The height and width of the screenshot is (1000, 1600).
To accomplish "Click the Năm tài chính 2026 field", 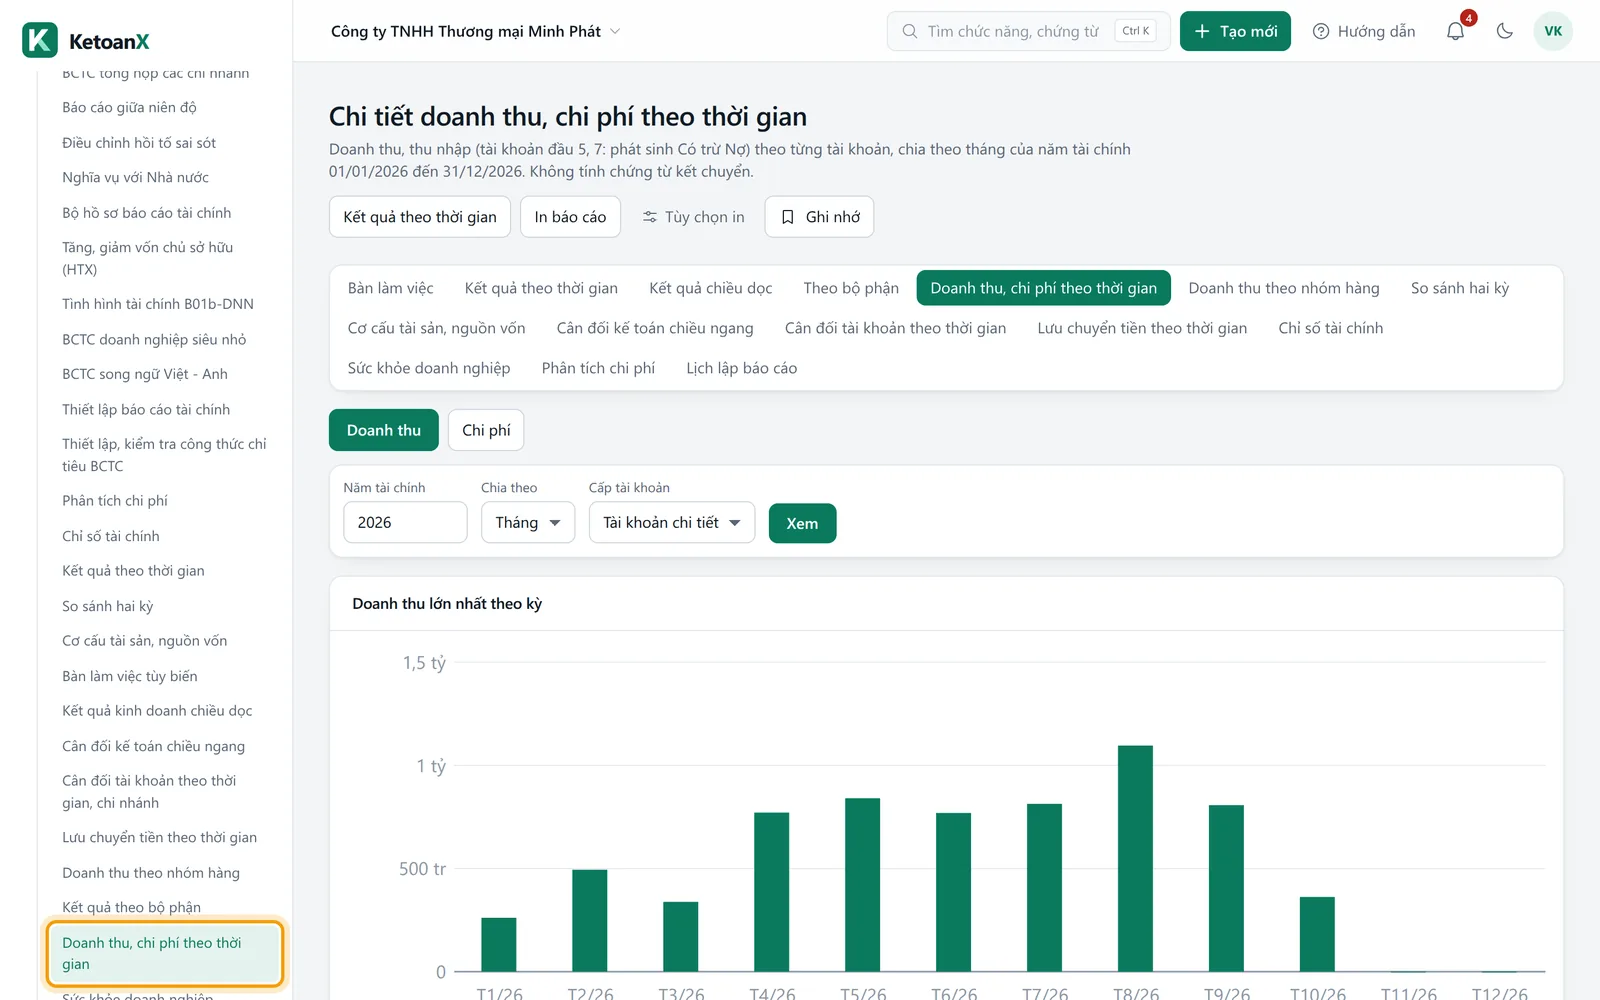I will pyautogui.click(x=405, y=523).
